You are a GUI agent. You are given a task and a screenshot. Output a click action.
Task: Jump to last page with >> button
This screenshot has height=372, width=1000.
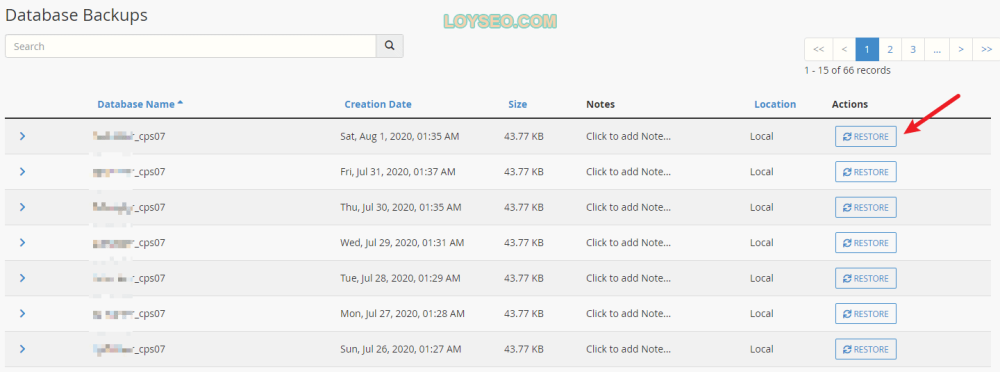(x=986, y=49)
